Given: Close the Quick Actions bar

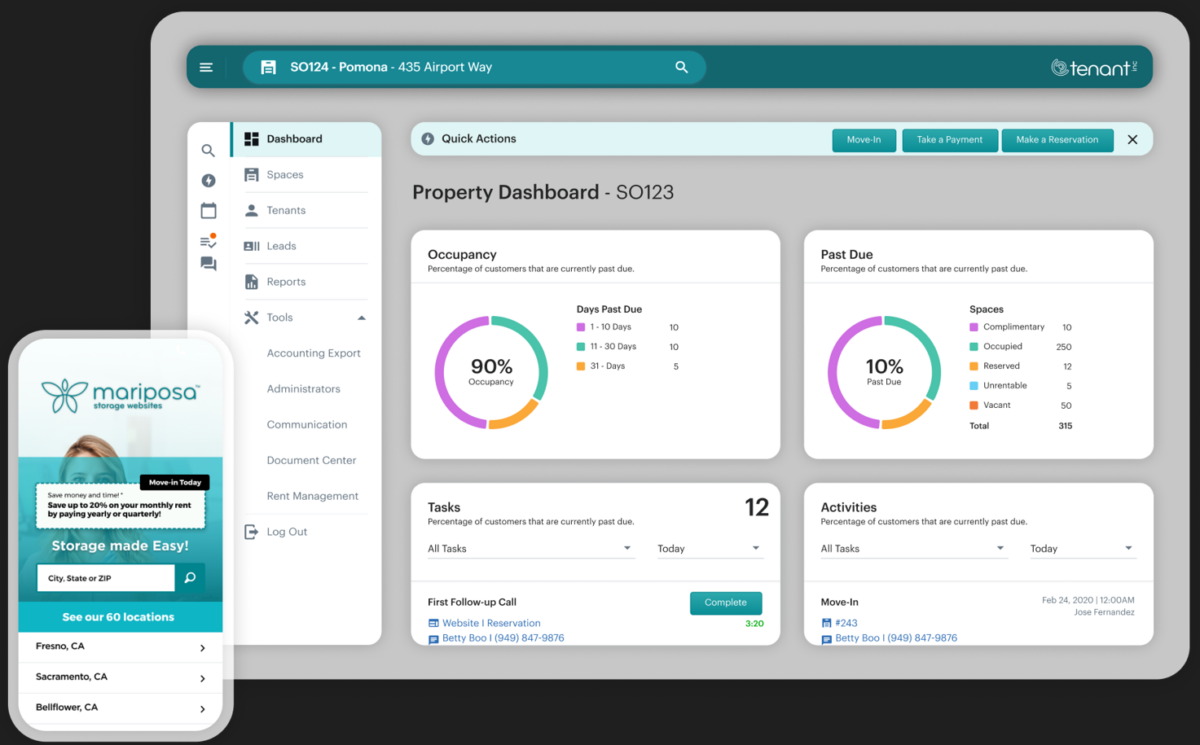Looking at the screenshot, I should pos(1132,140).
